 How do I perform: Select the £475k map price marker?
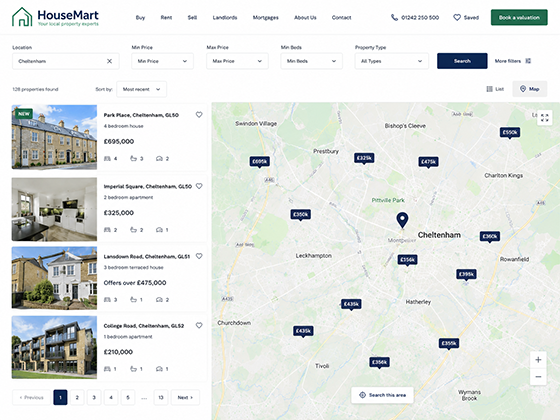(x=428, y=162)
